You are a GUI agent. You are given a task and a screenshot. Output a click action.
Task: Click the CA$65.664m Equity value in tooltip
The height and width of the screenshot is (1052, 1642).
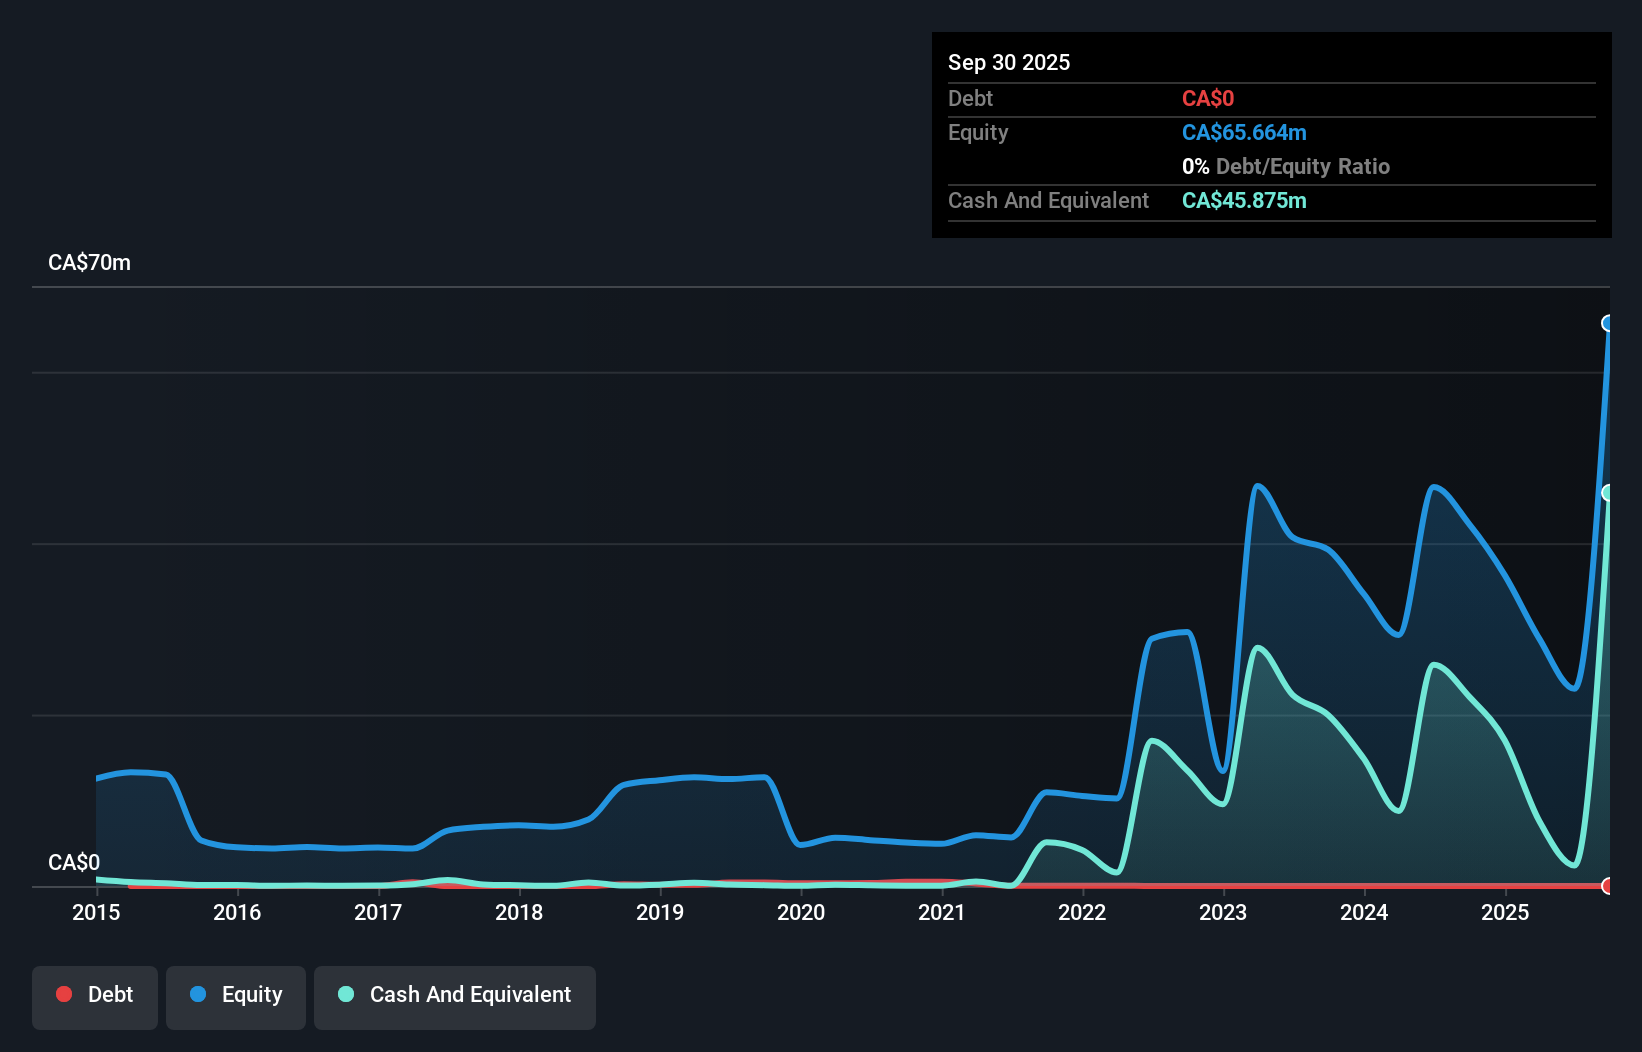(1244, 132)
